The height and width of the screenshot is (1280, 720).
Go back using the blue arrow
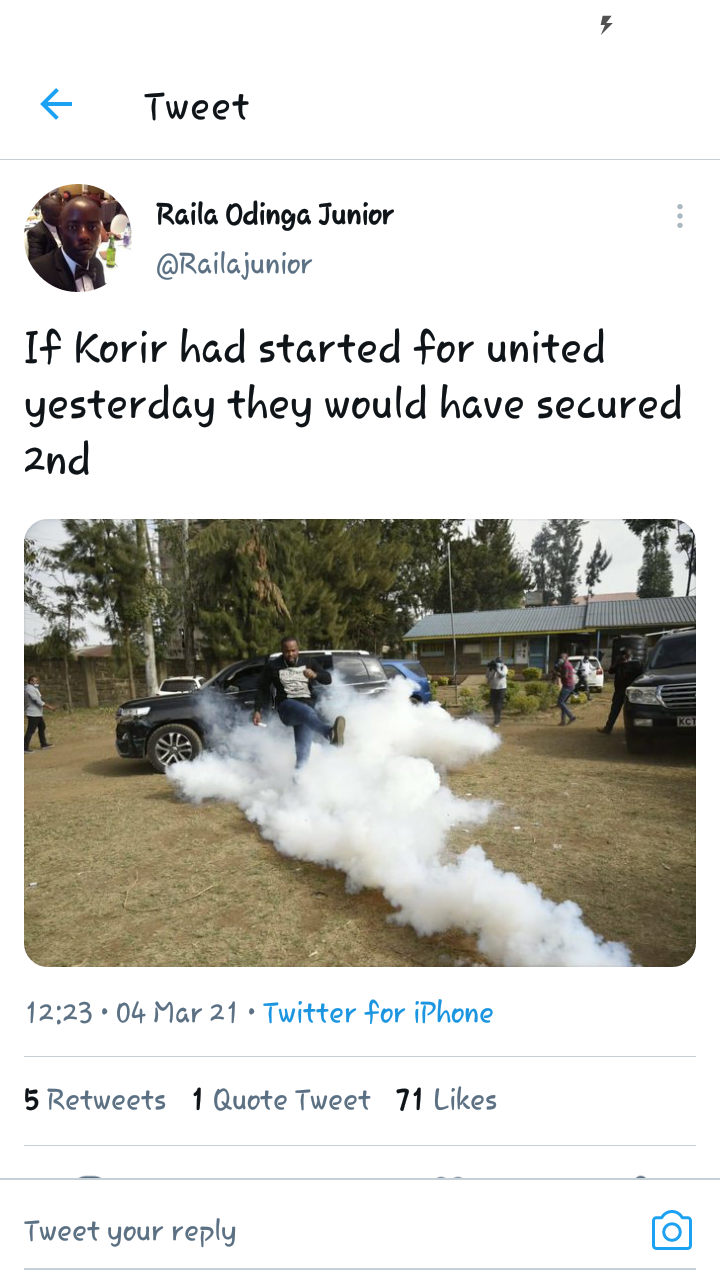click(56, 104)
